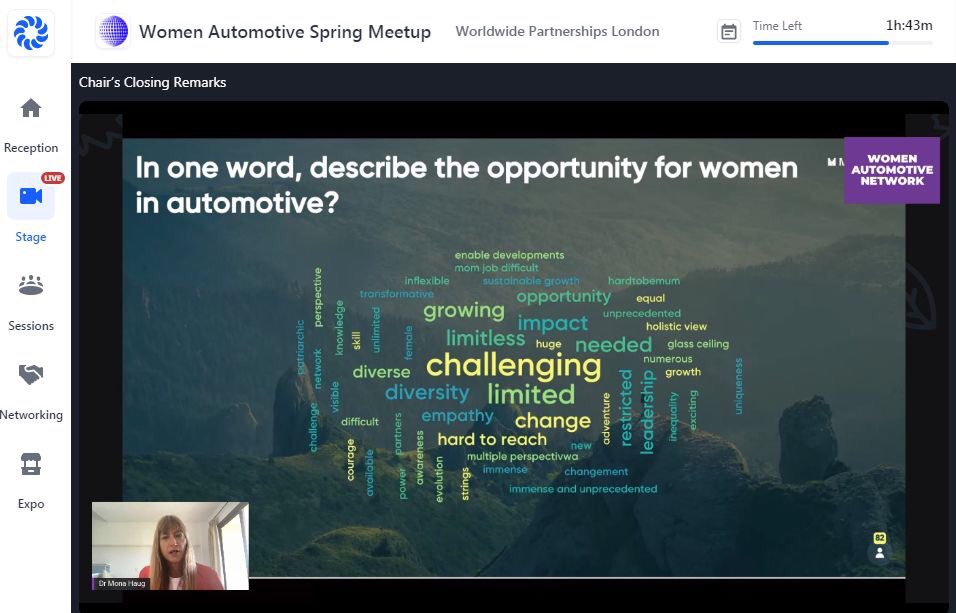Open the Reception home icon
The image size is (956, 613).
coord(31,109)
